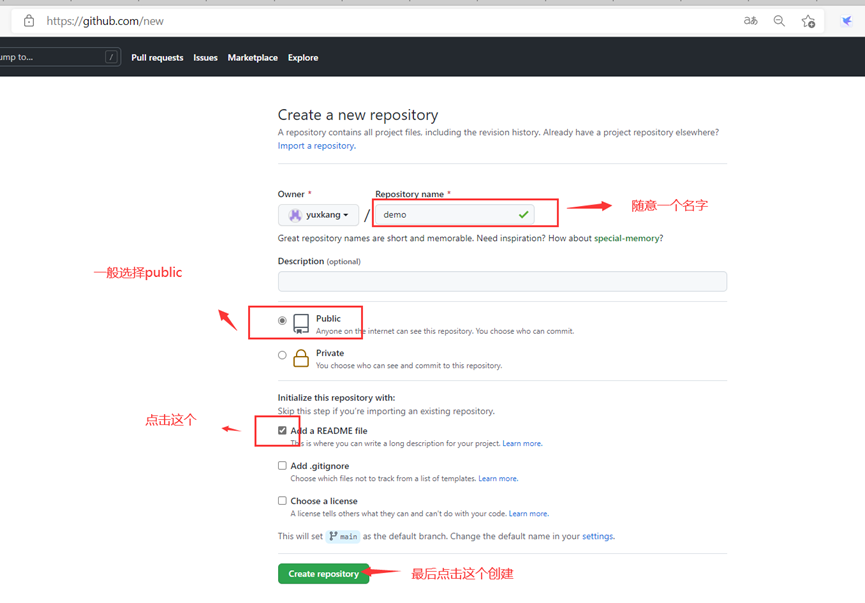The image size is (865, 603).
Task: Click the Repository name field label
Action: [409, 194]
